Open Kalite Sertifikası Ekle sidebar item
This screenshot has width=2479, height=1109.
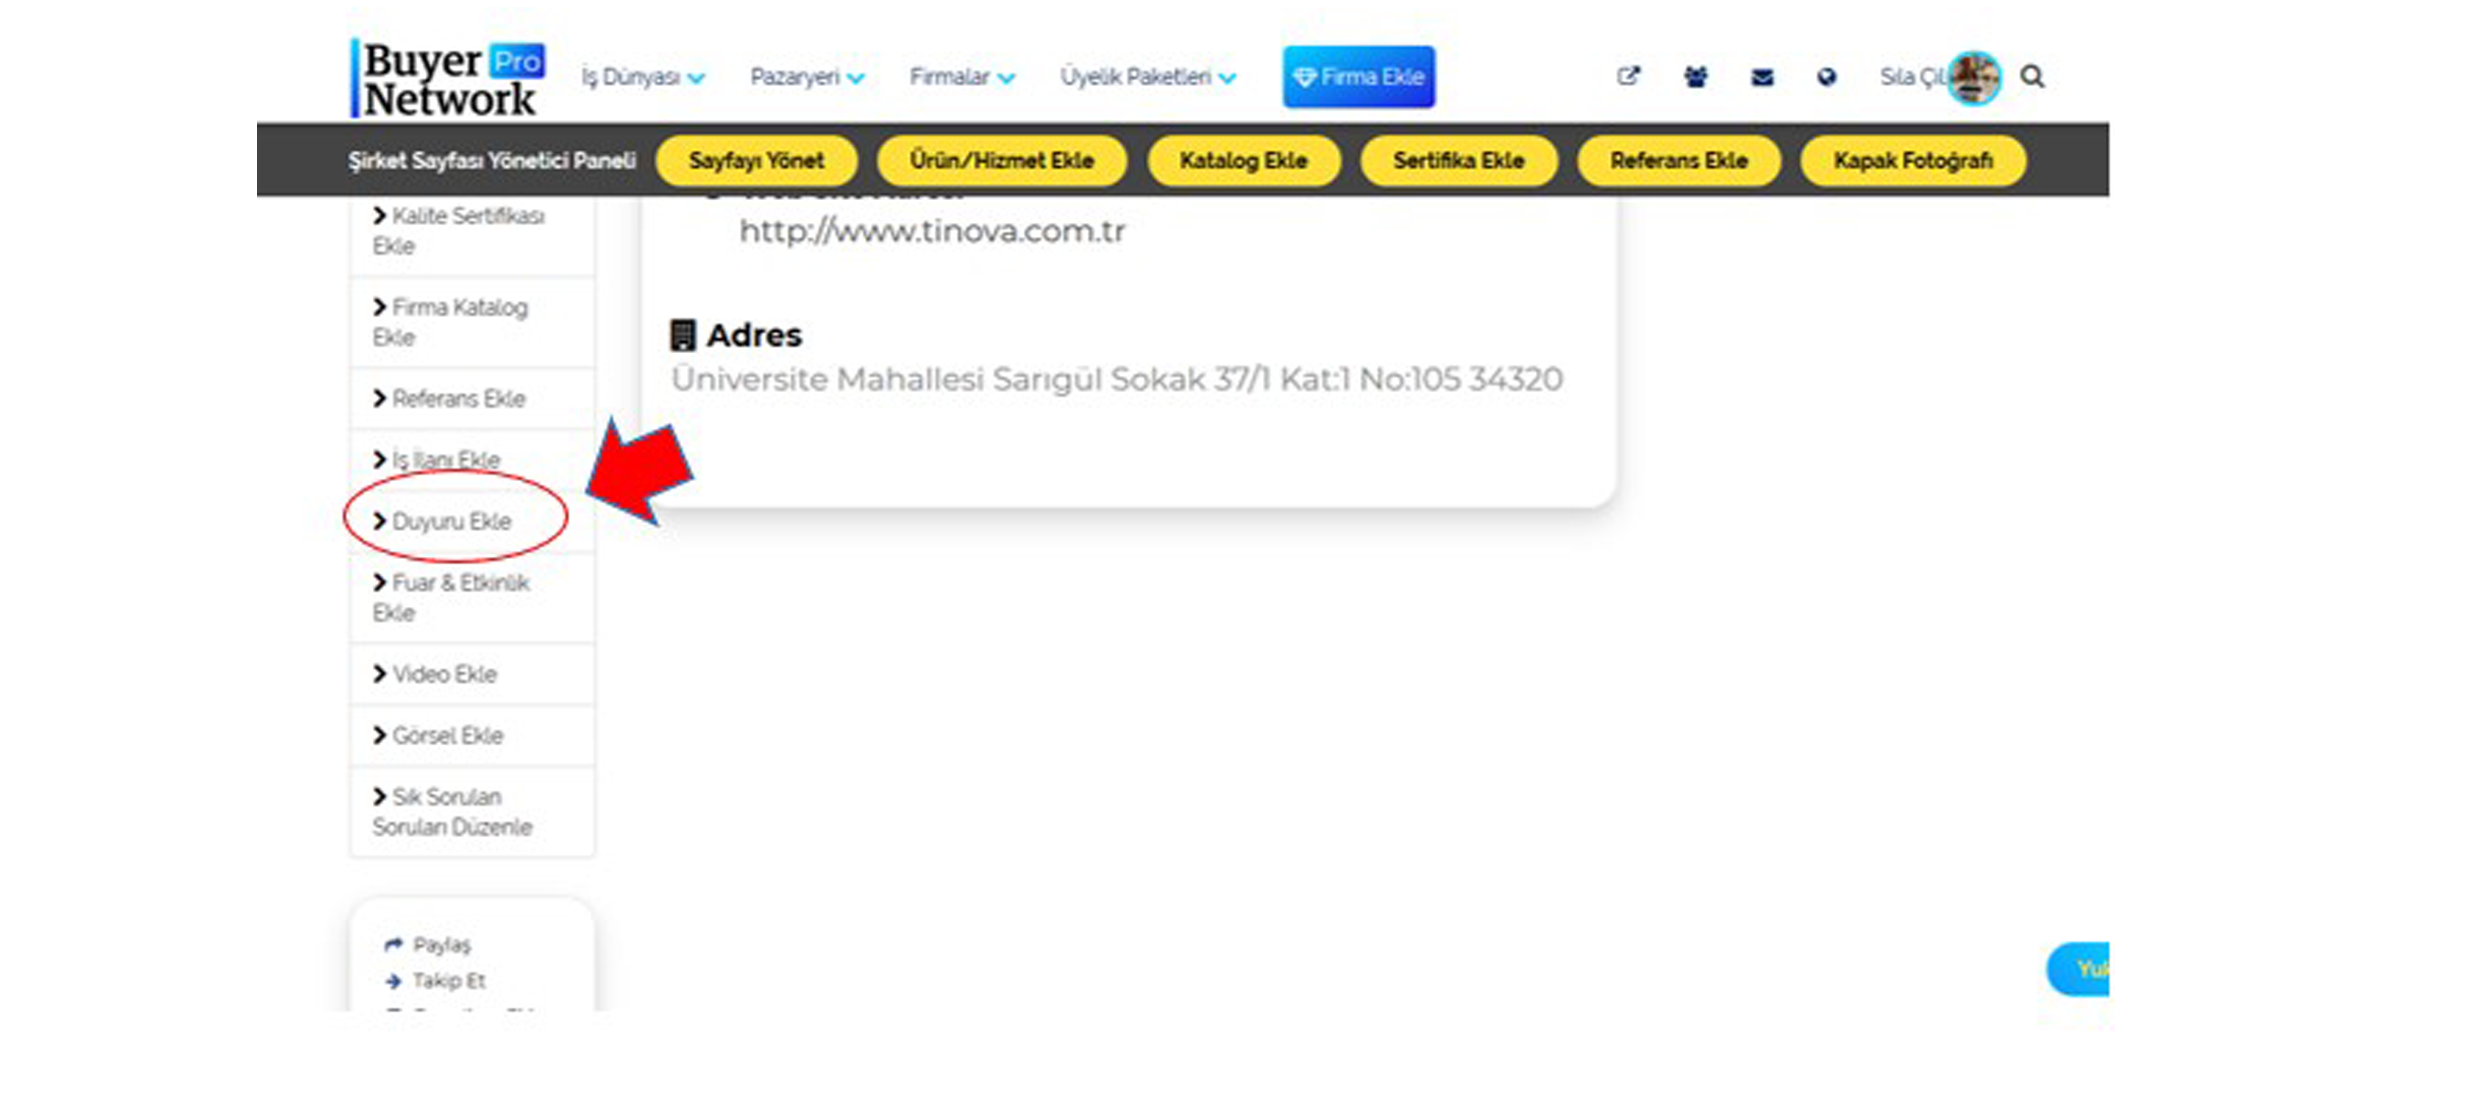[472, 231]
